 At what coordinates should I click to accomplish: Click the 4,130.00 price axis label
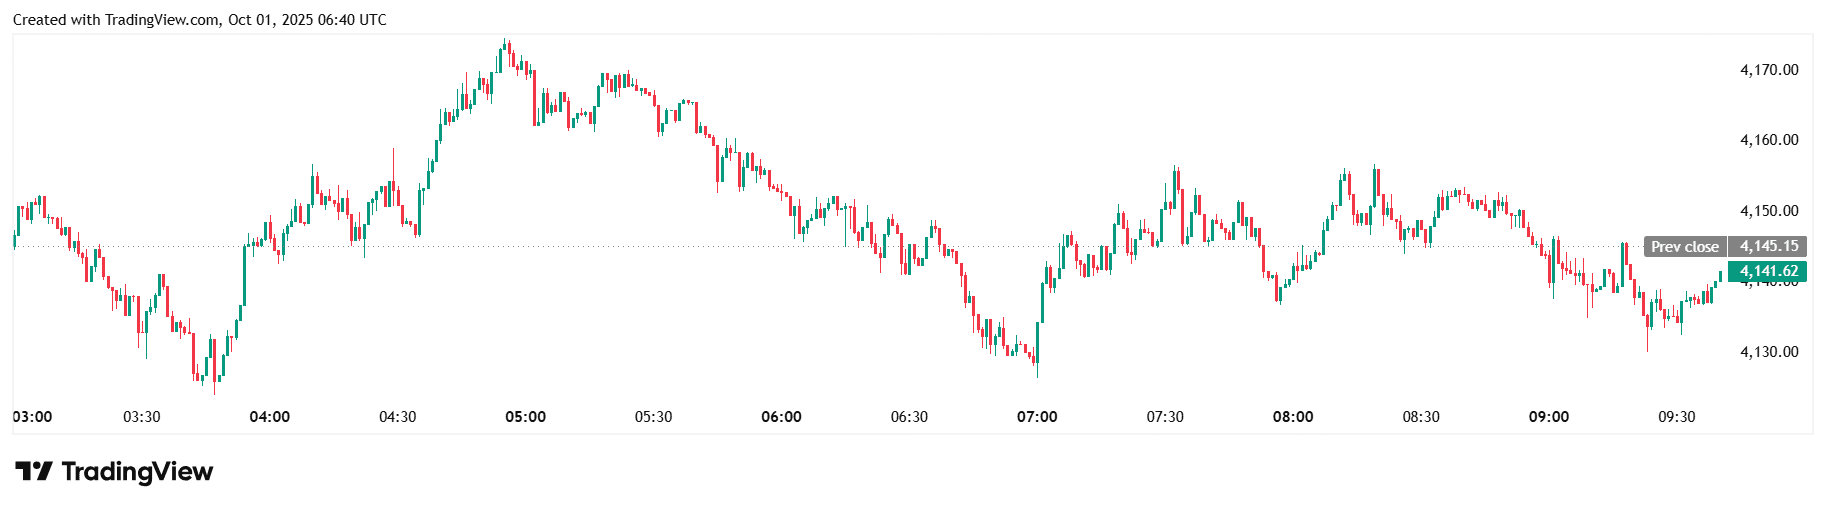point(1768,352)
